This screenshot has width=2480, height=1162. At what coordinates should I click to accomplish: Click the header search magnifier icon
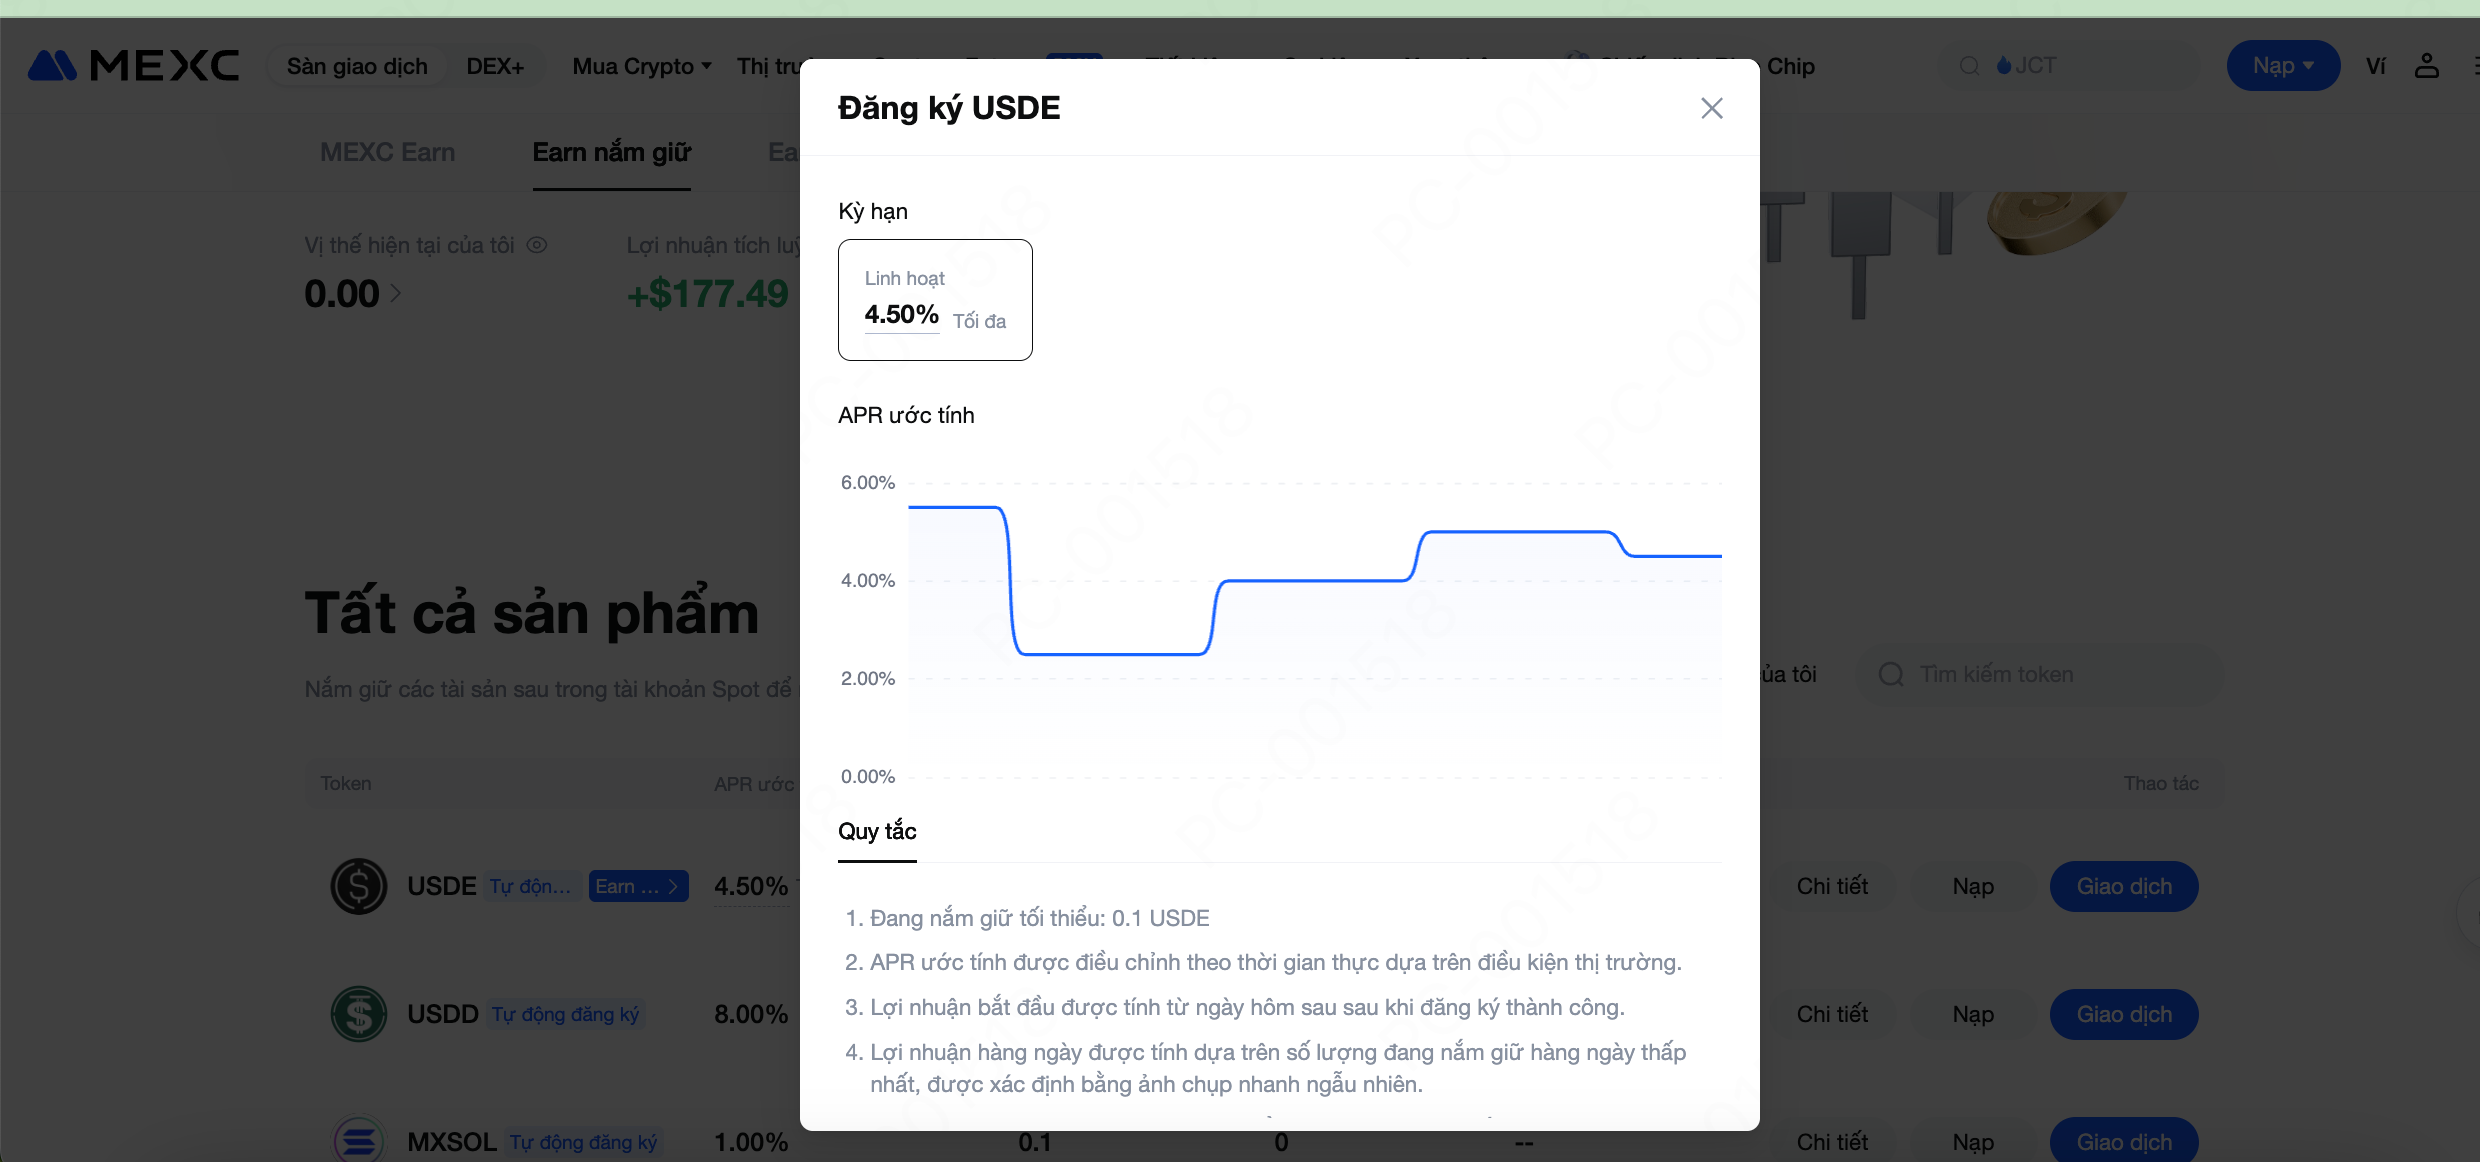[x=1969, y=66]
